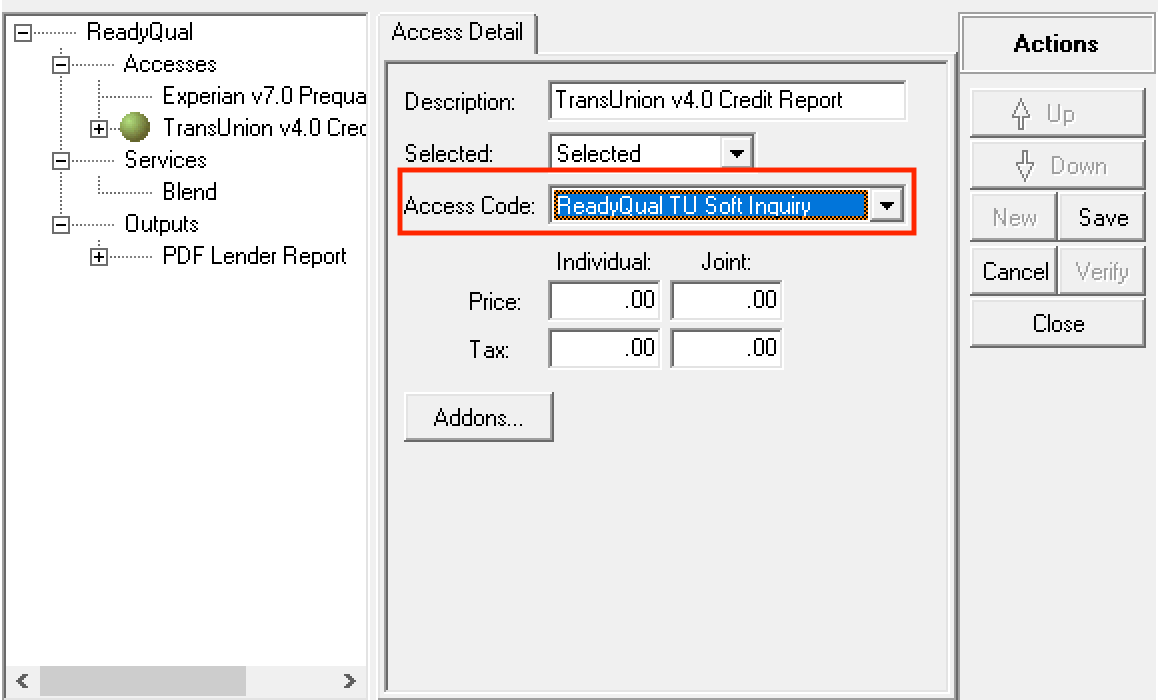Click the tree scrollbar right arrow

coord(349,681)
